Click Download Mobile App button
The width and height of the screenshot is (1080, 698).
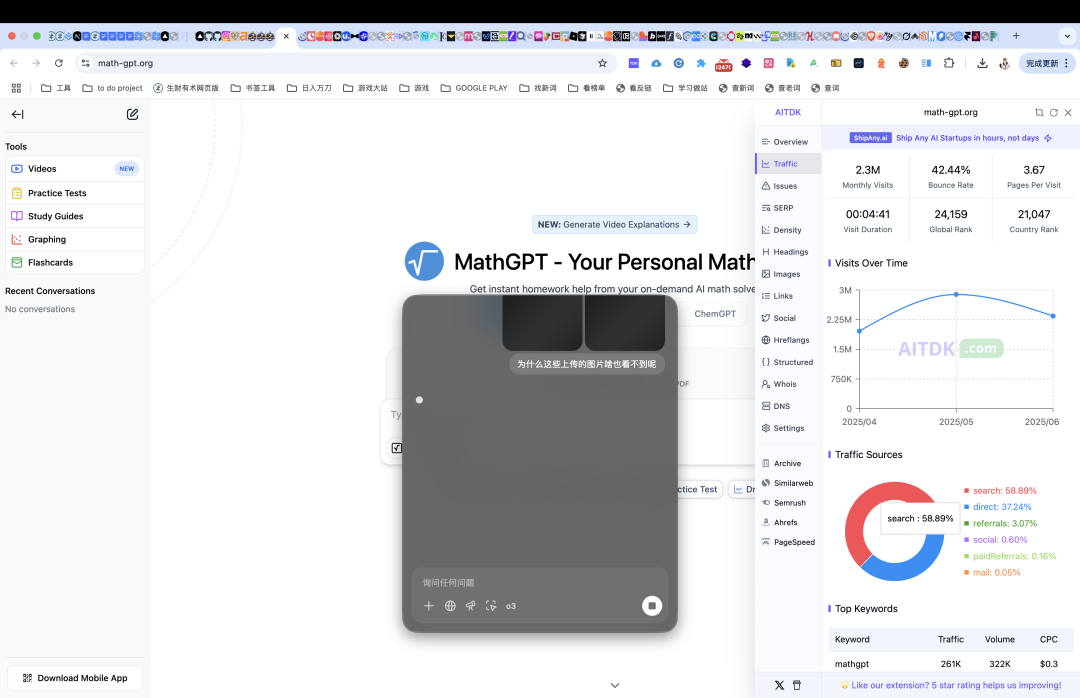(75, 678)
